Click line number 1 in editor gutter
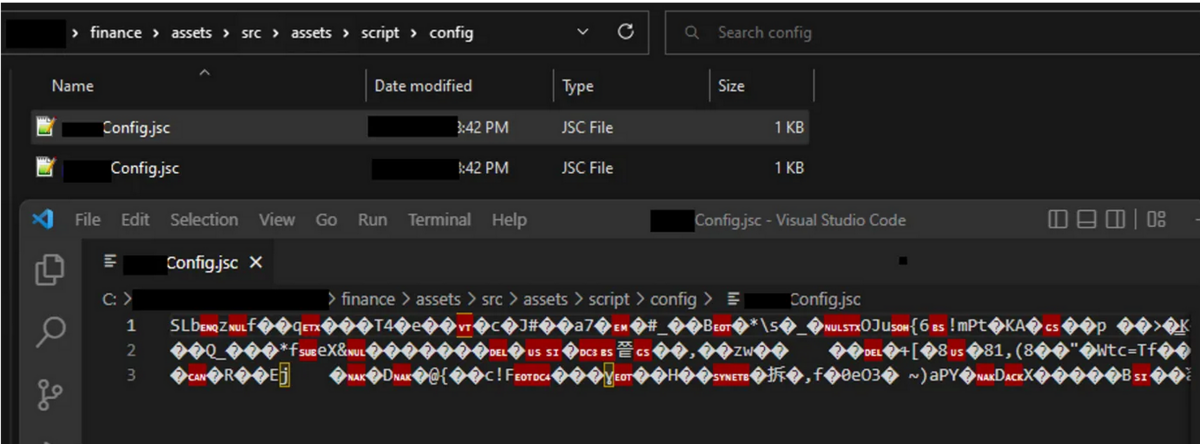 click(x=131, y=326)
